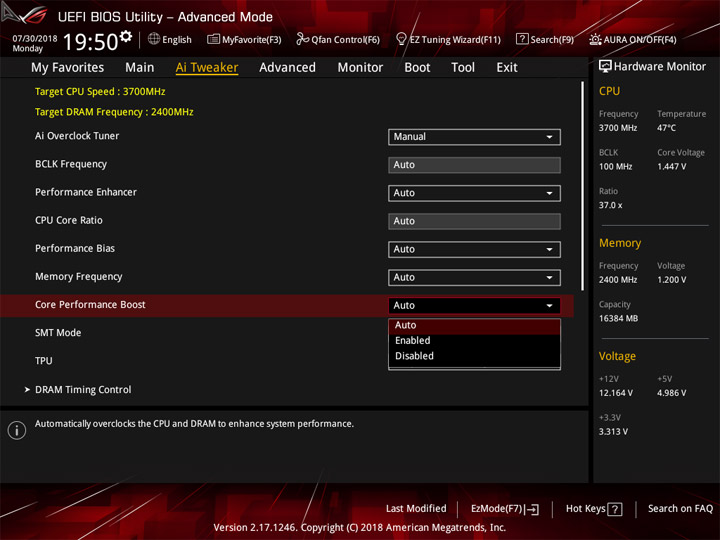This screenshot has height=540, width=720.
Task: Click the EzMode exit arrow icon
Action: pyautogui.click(x=533, y=509)
